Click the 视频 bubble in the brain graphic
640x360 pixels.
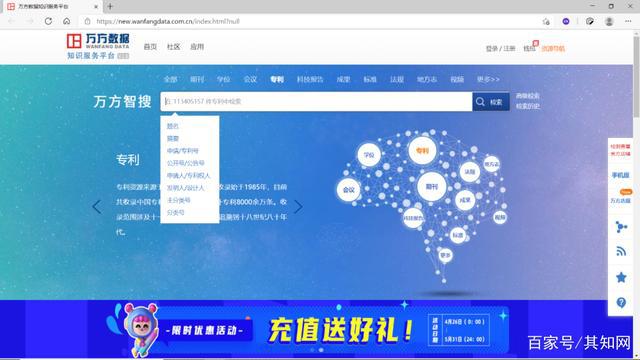(x=500, y=217)
